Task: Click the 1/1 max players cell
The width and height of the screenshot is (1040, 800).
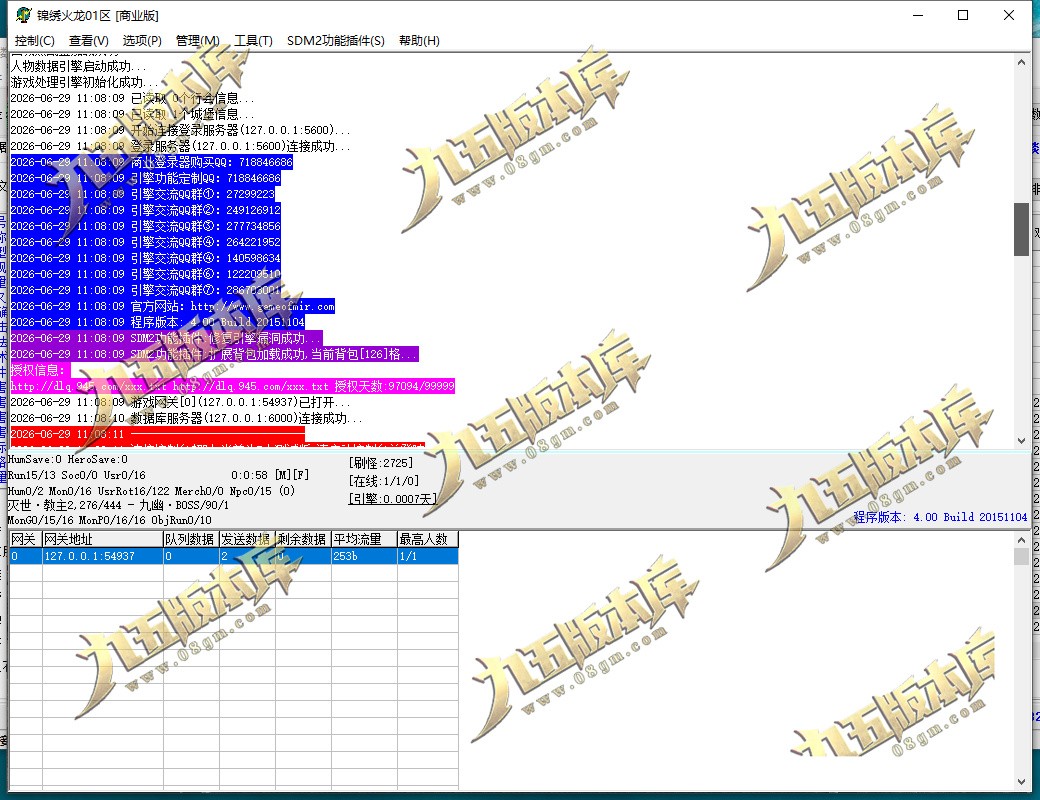Action: click(428, 556)
